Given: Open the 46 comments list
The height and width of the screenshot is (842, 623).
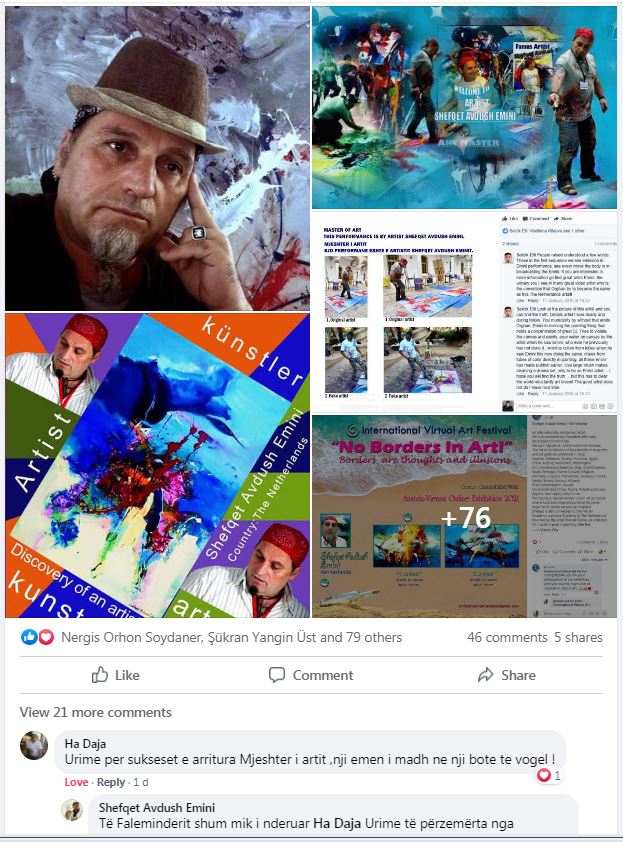Looking at the screenshot, I should (x=507, y=637).
